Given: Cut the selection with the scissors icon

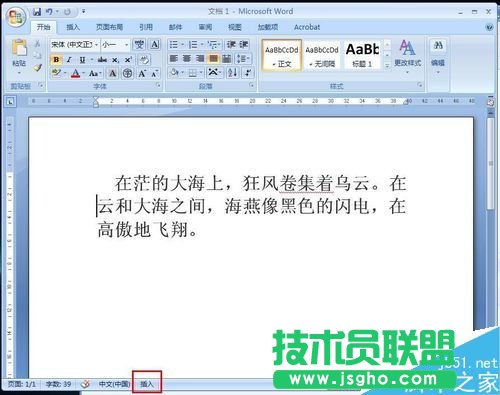Looking at the screenshot, I should (x=37, y=43).
